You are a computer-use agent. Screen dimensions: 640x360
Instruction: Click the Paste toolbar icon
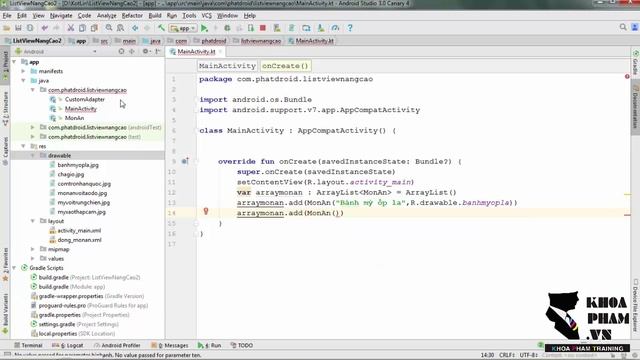click(x=94, y=28)
